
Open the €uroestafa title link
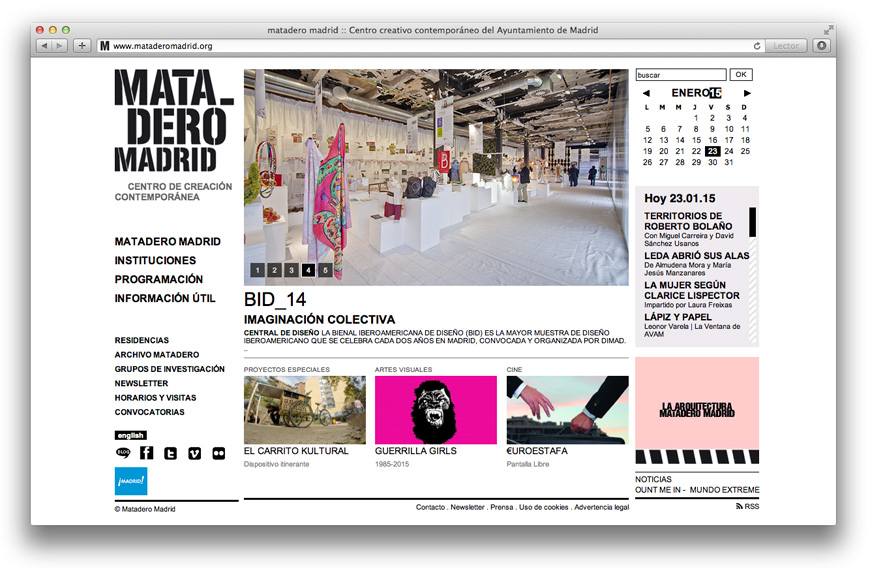[537, 451]
